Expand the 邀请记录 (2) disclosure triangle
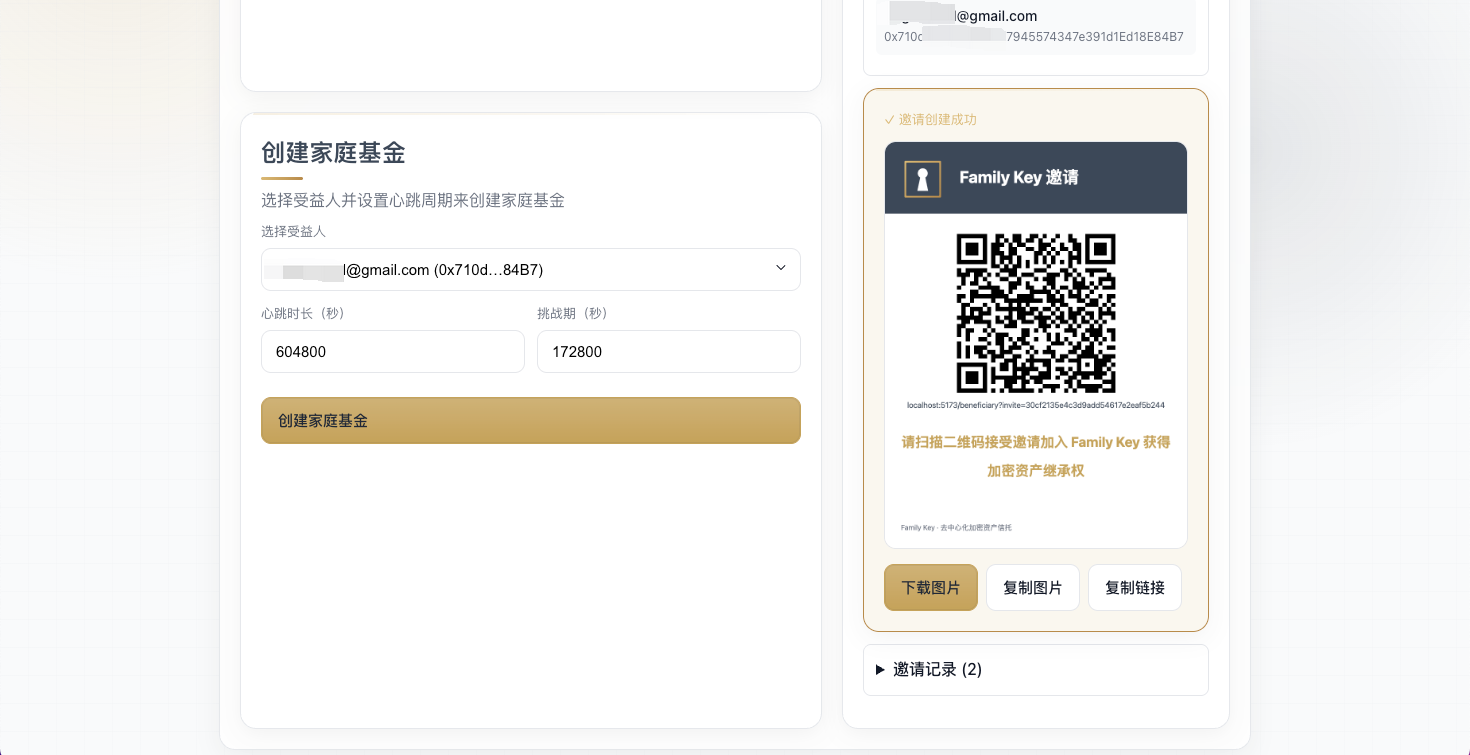 click(880, 670)
